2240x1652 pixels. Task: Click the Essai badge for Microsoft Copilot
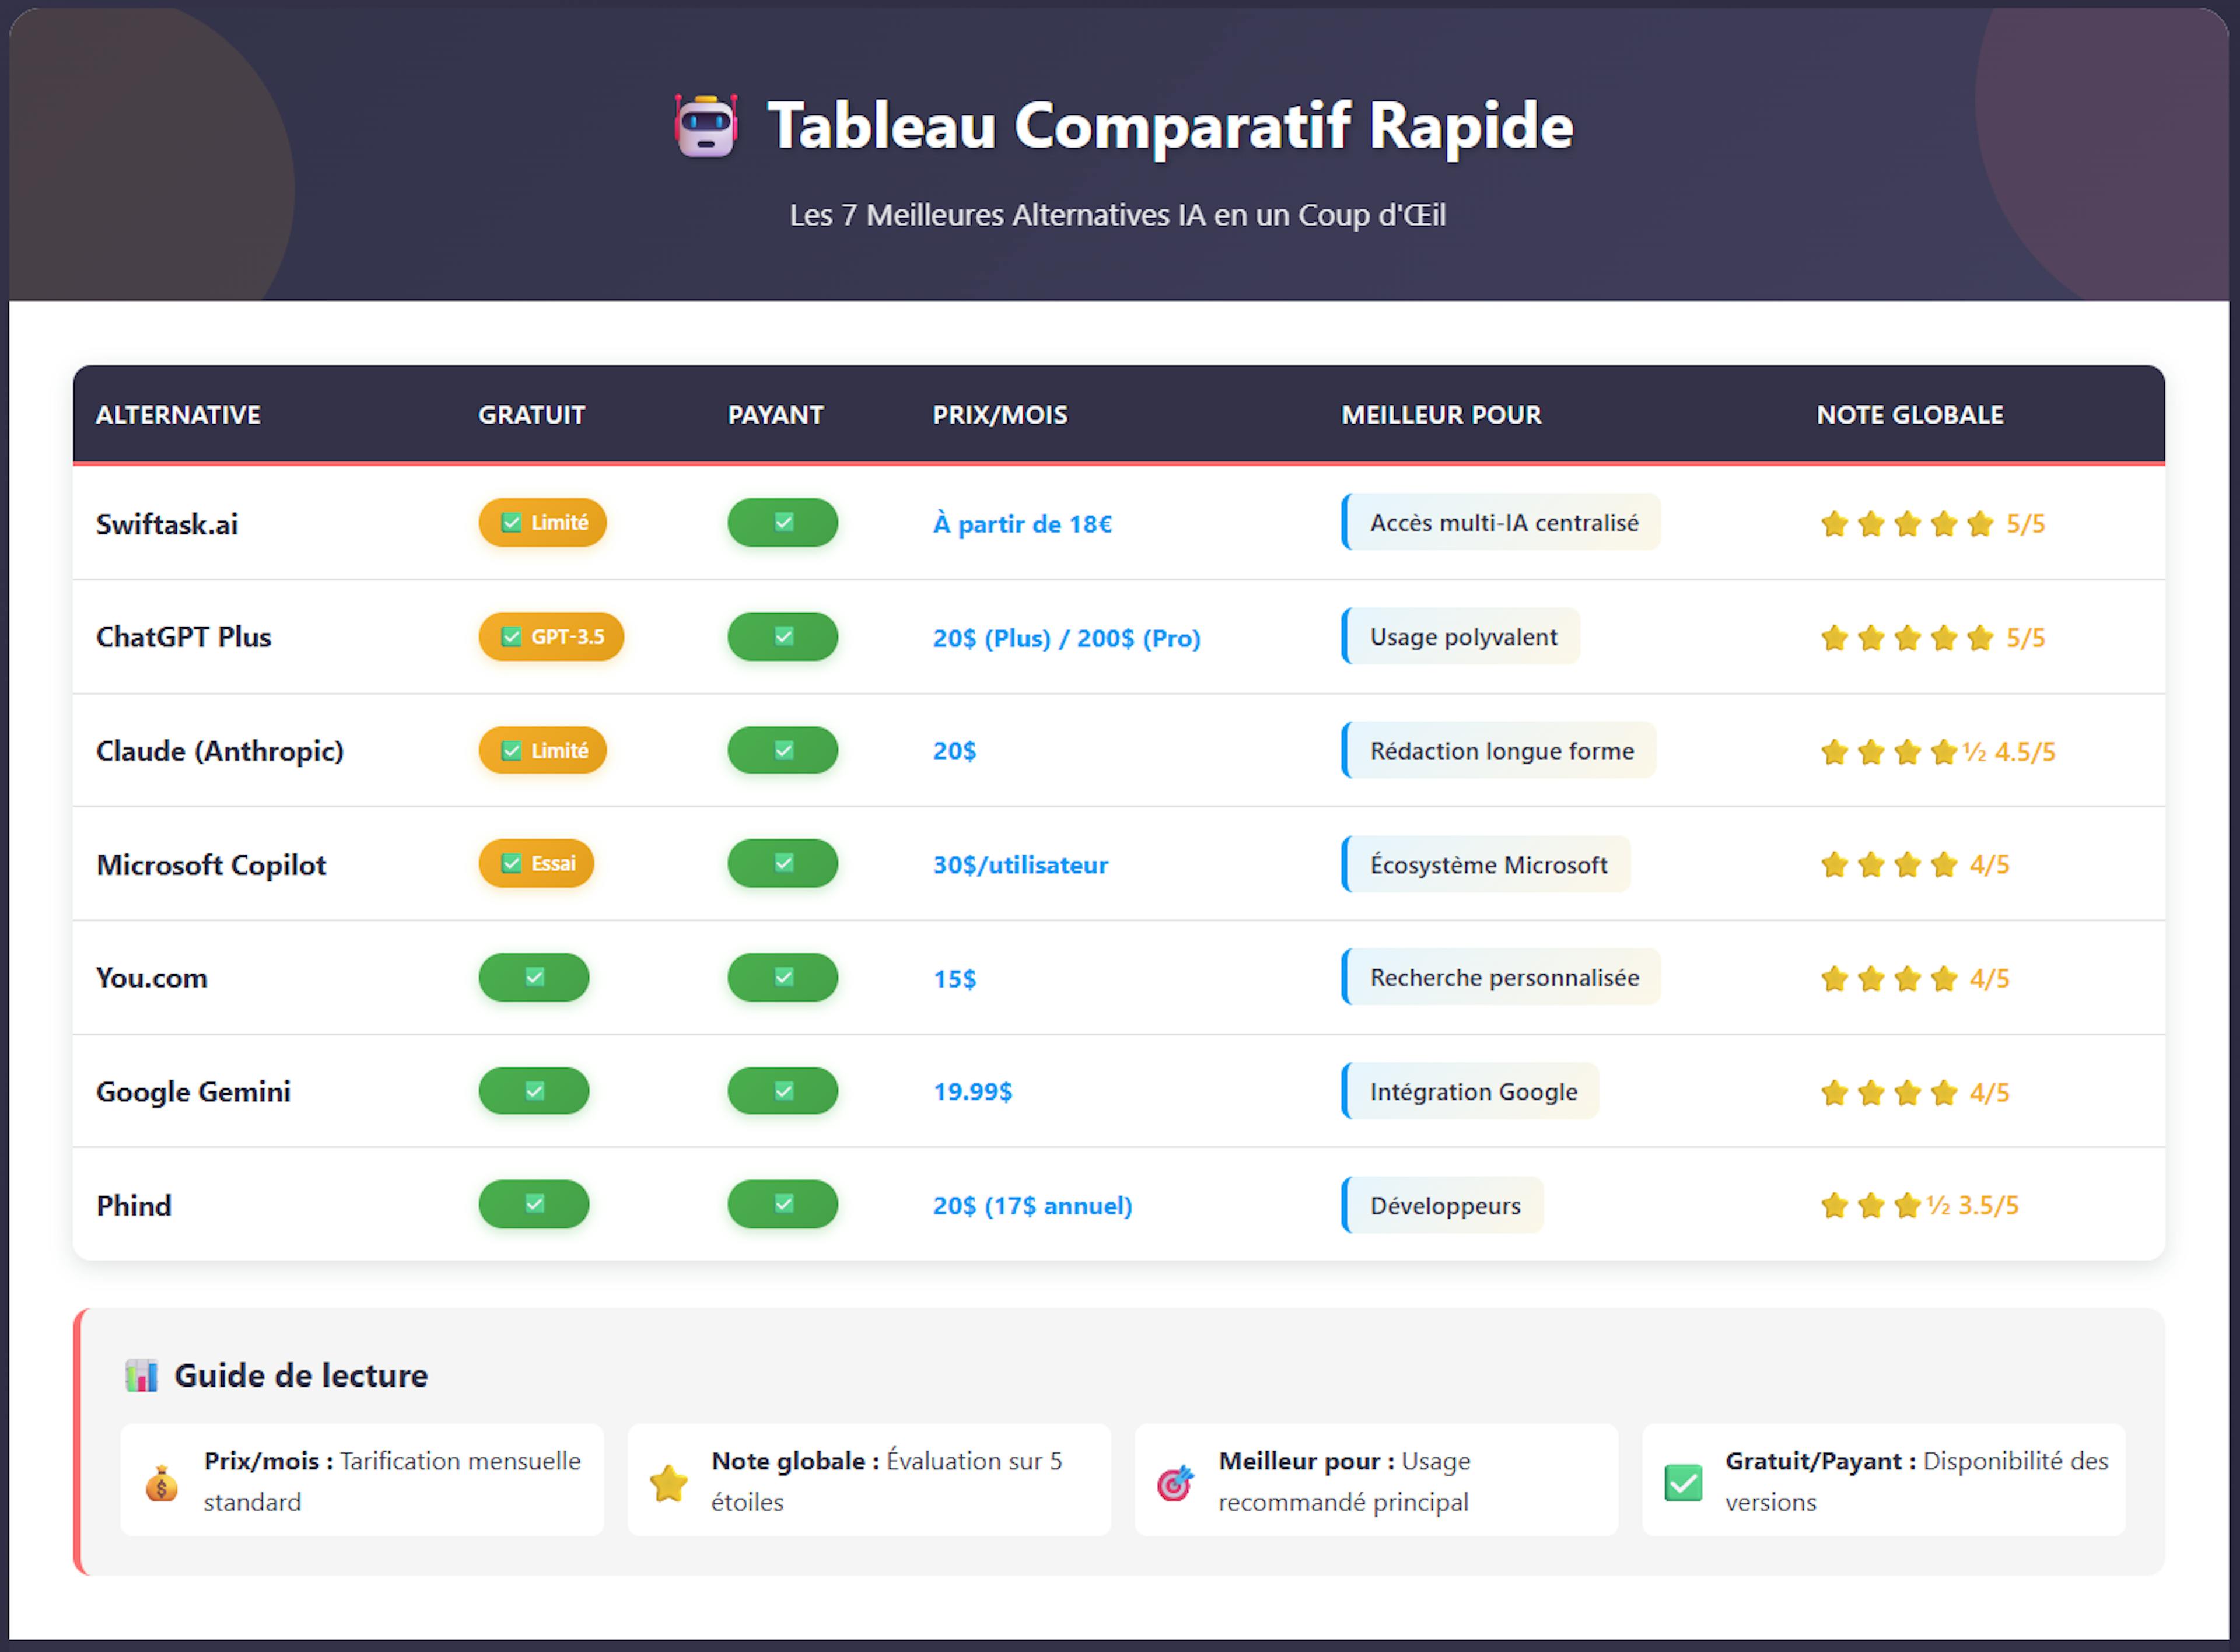point(536,864)
